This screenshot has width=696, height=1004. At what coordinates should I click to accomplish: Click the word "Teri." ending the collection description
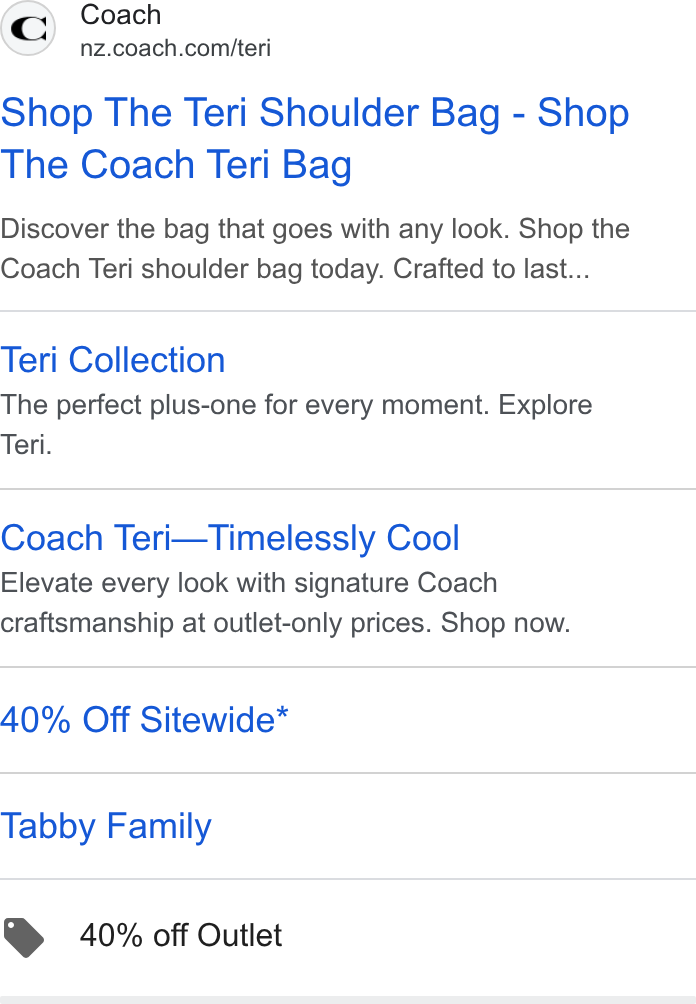(x=26, y=445)
